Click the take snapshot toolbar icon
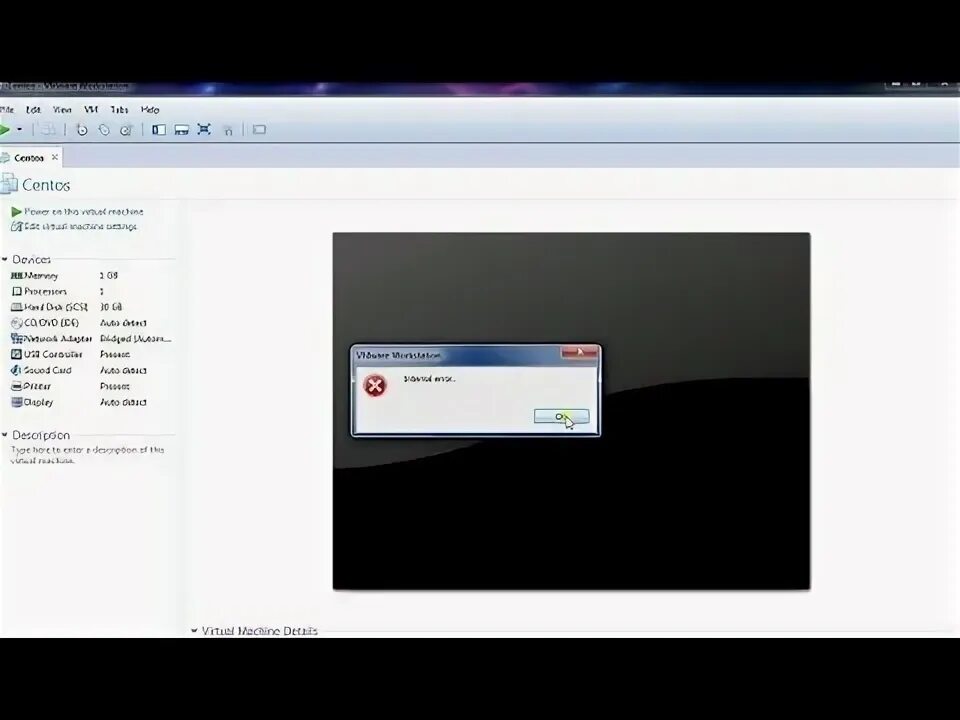Image resolution: width=960 pixels, height=720 pixels. pos(81,130)
